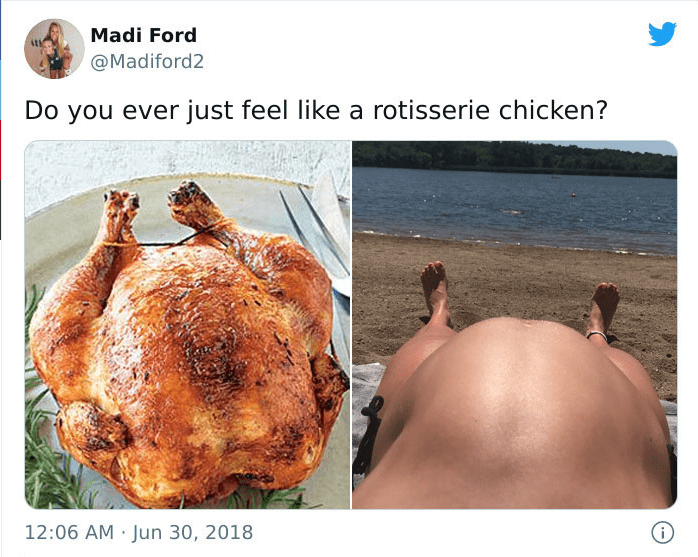Open the beach belly photo
This screenshot has width=698, height=557.
pyautogui.click(x=515, y=325)
